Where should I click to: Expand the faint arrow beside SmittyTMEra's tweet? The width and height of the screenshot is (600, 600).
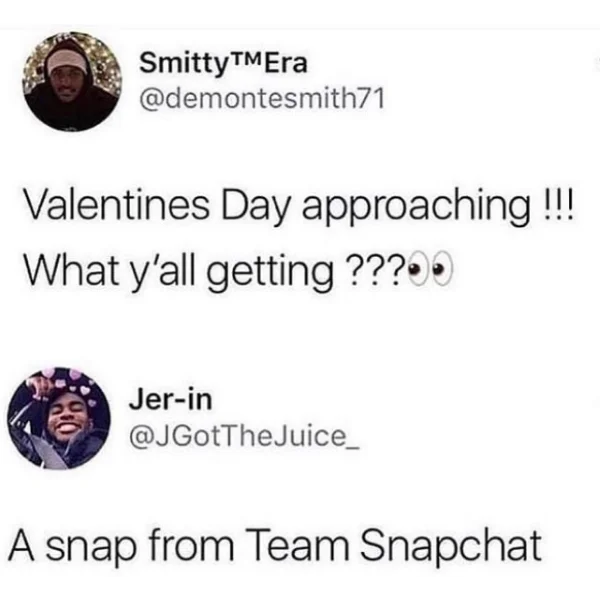[x=597, y=63]
